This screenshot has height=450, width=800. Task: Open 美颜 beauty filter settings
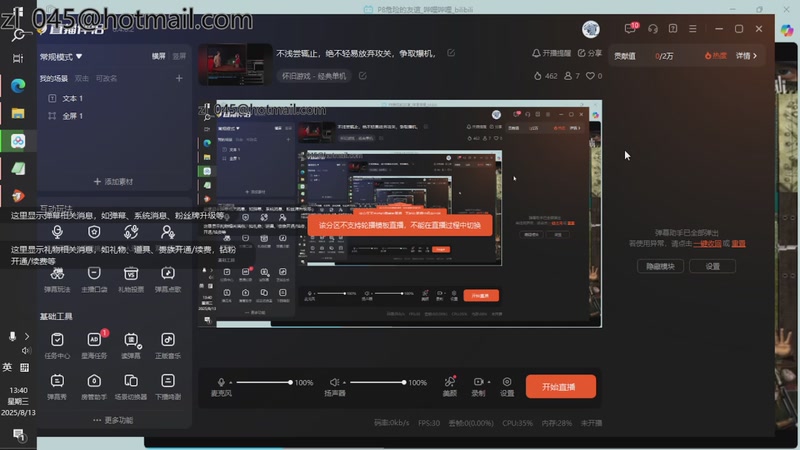point(449,386)
